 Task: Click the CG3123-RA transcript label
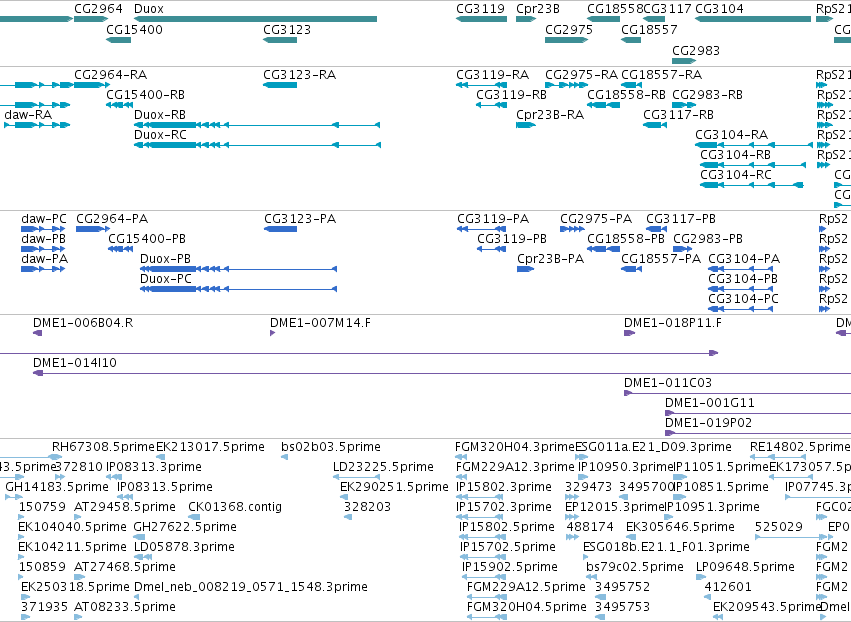pyautogui.click(x=300, y=75)
